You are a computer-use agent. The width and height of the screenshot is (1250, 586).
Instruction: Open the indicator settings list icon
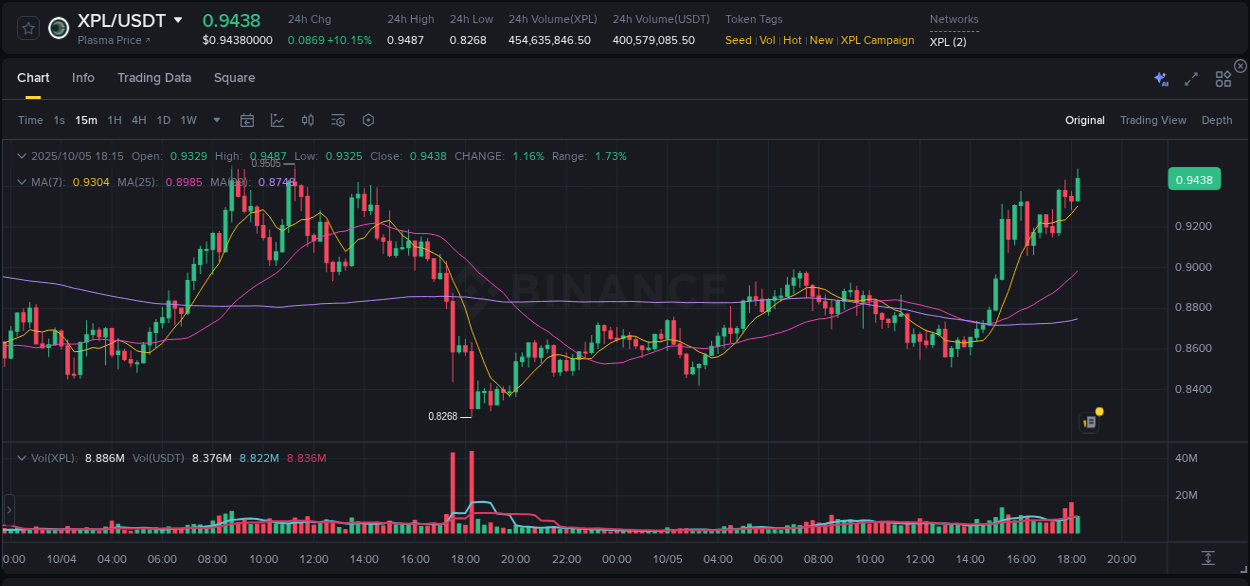click(x=337, y=119)
